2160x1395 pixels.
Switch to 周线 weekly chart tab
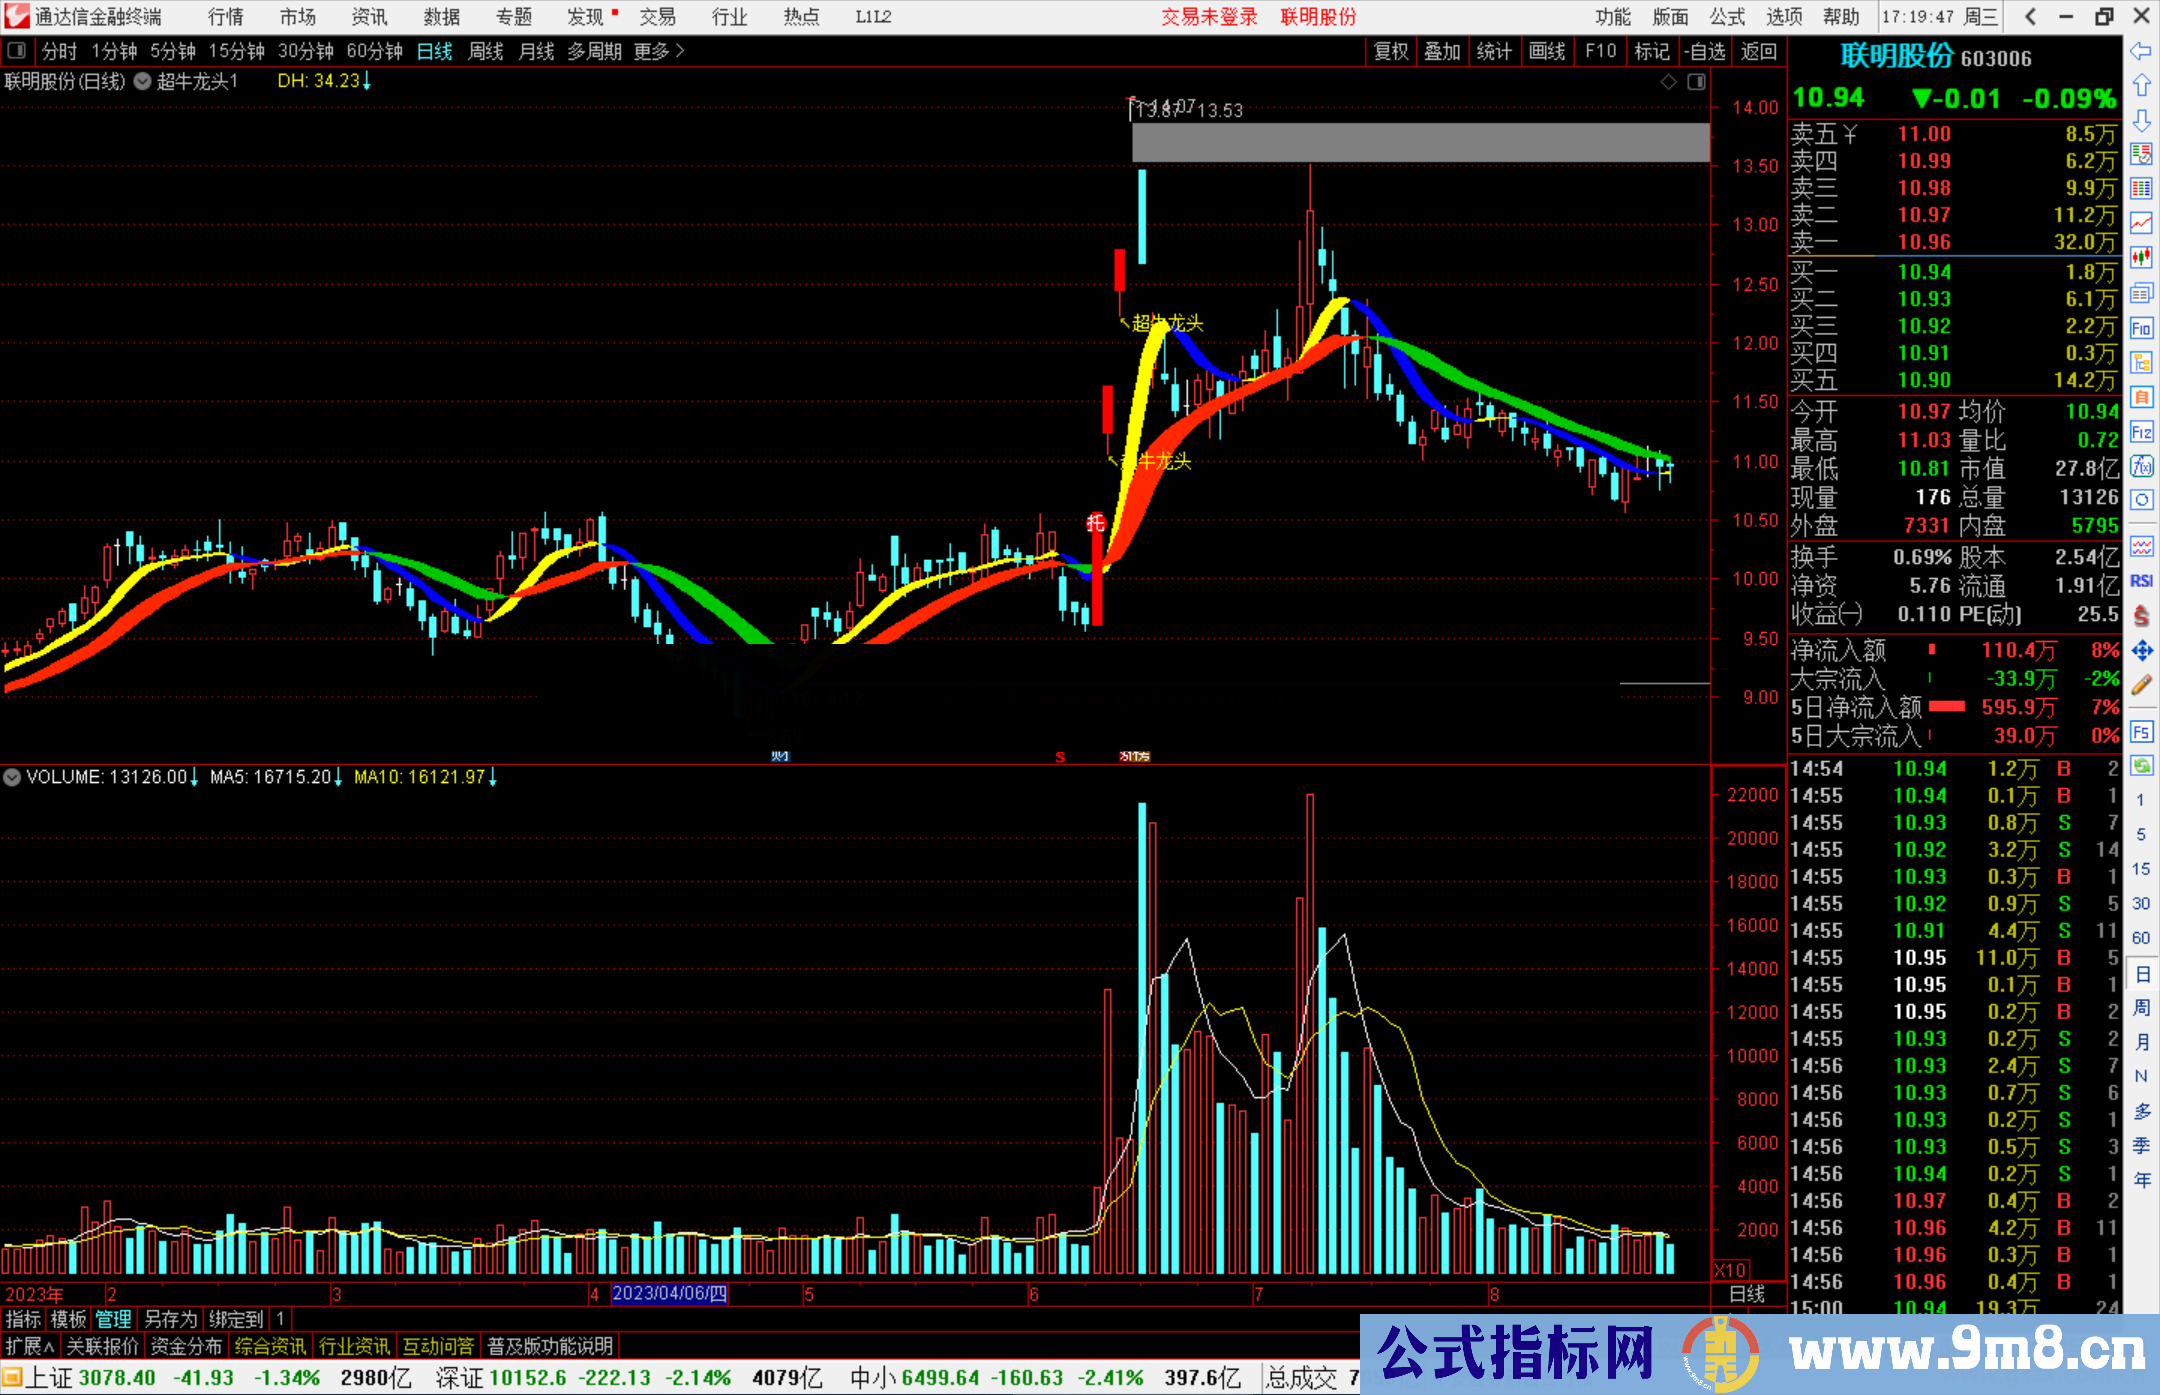tap(486, 51)
